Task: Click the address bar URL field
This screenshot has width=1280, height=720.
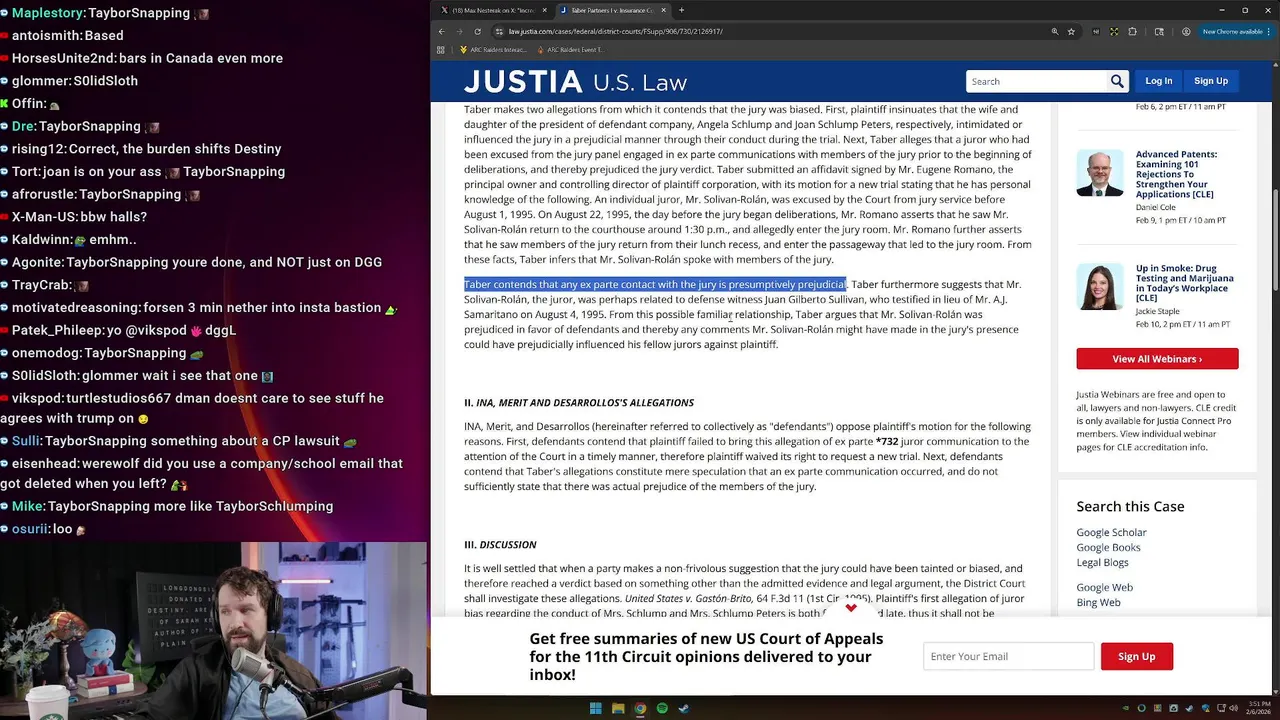Action: (770, 31)
